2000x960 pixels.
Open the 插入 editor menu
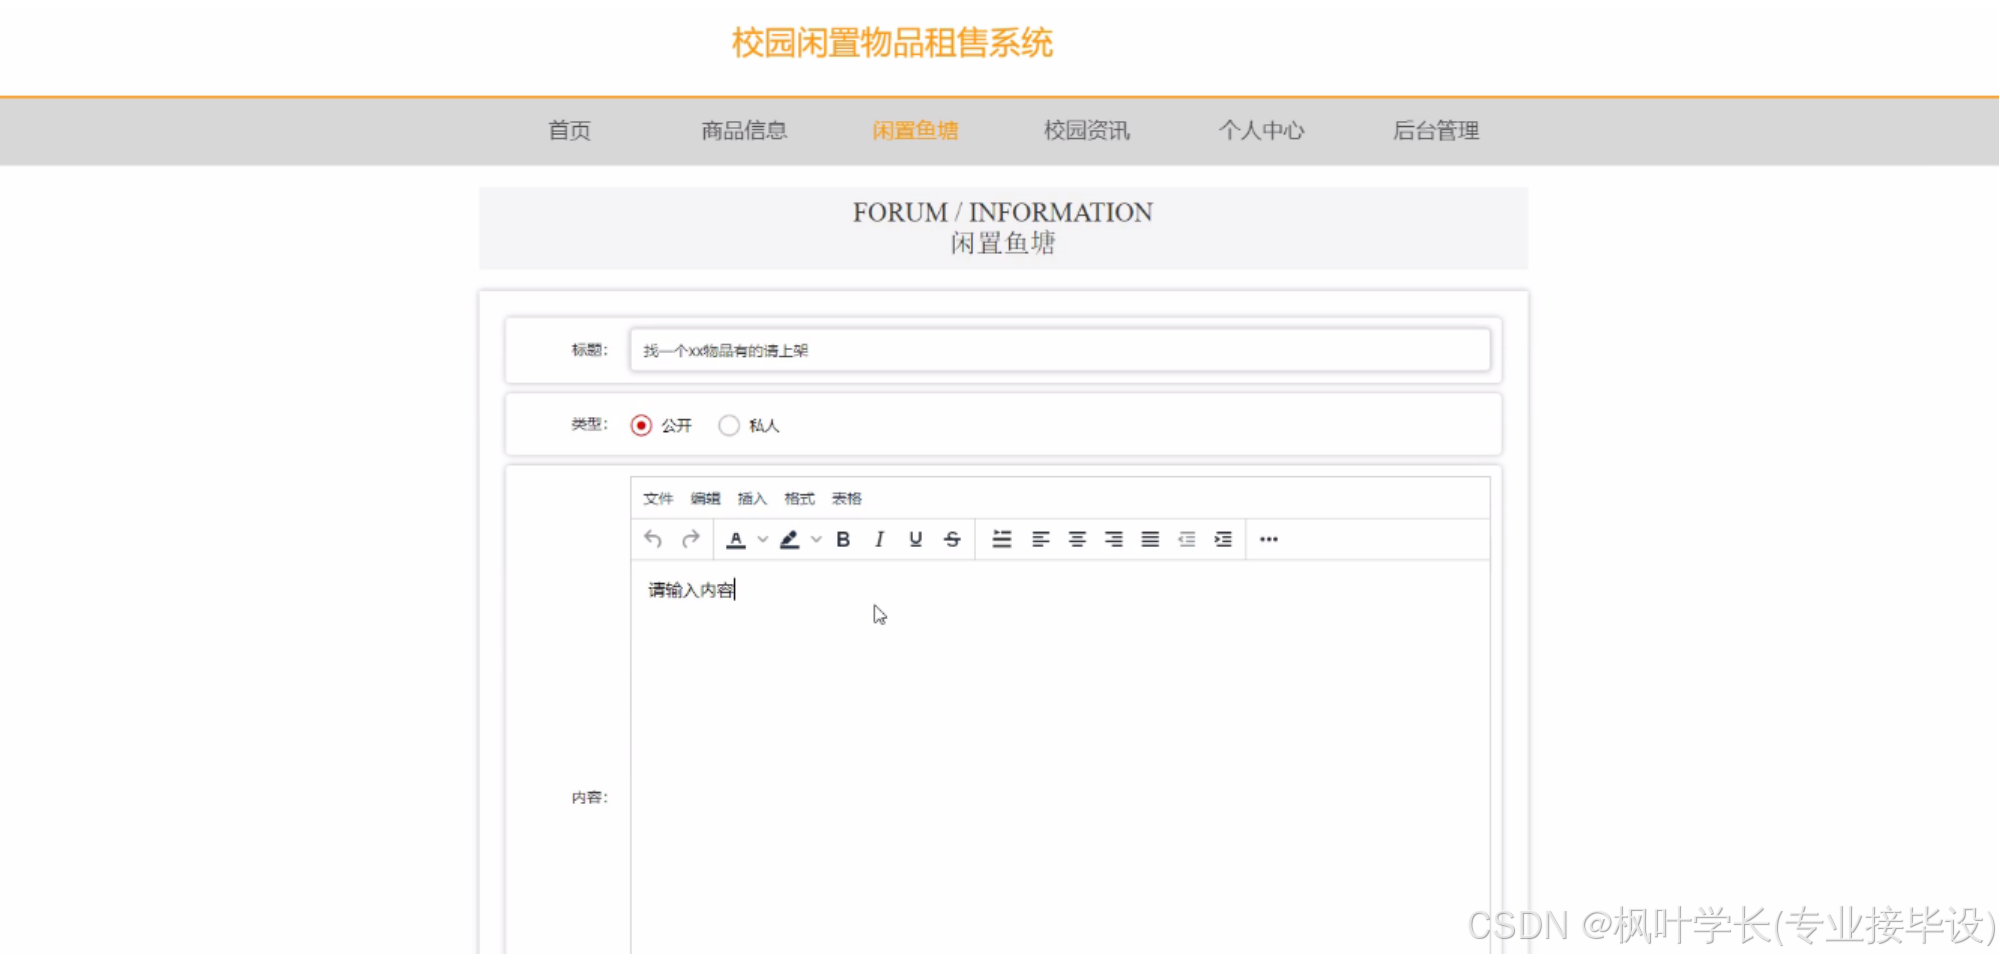tap(752, 498)
